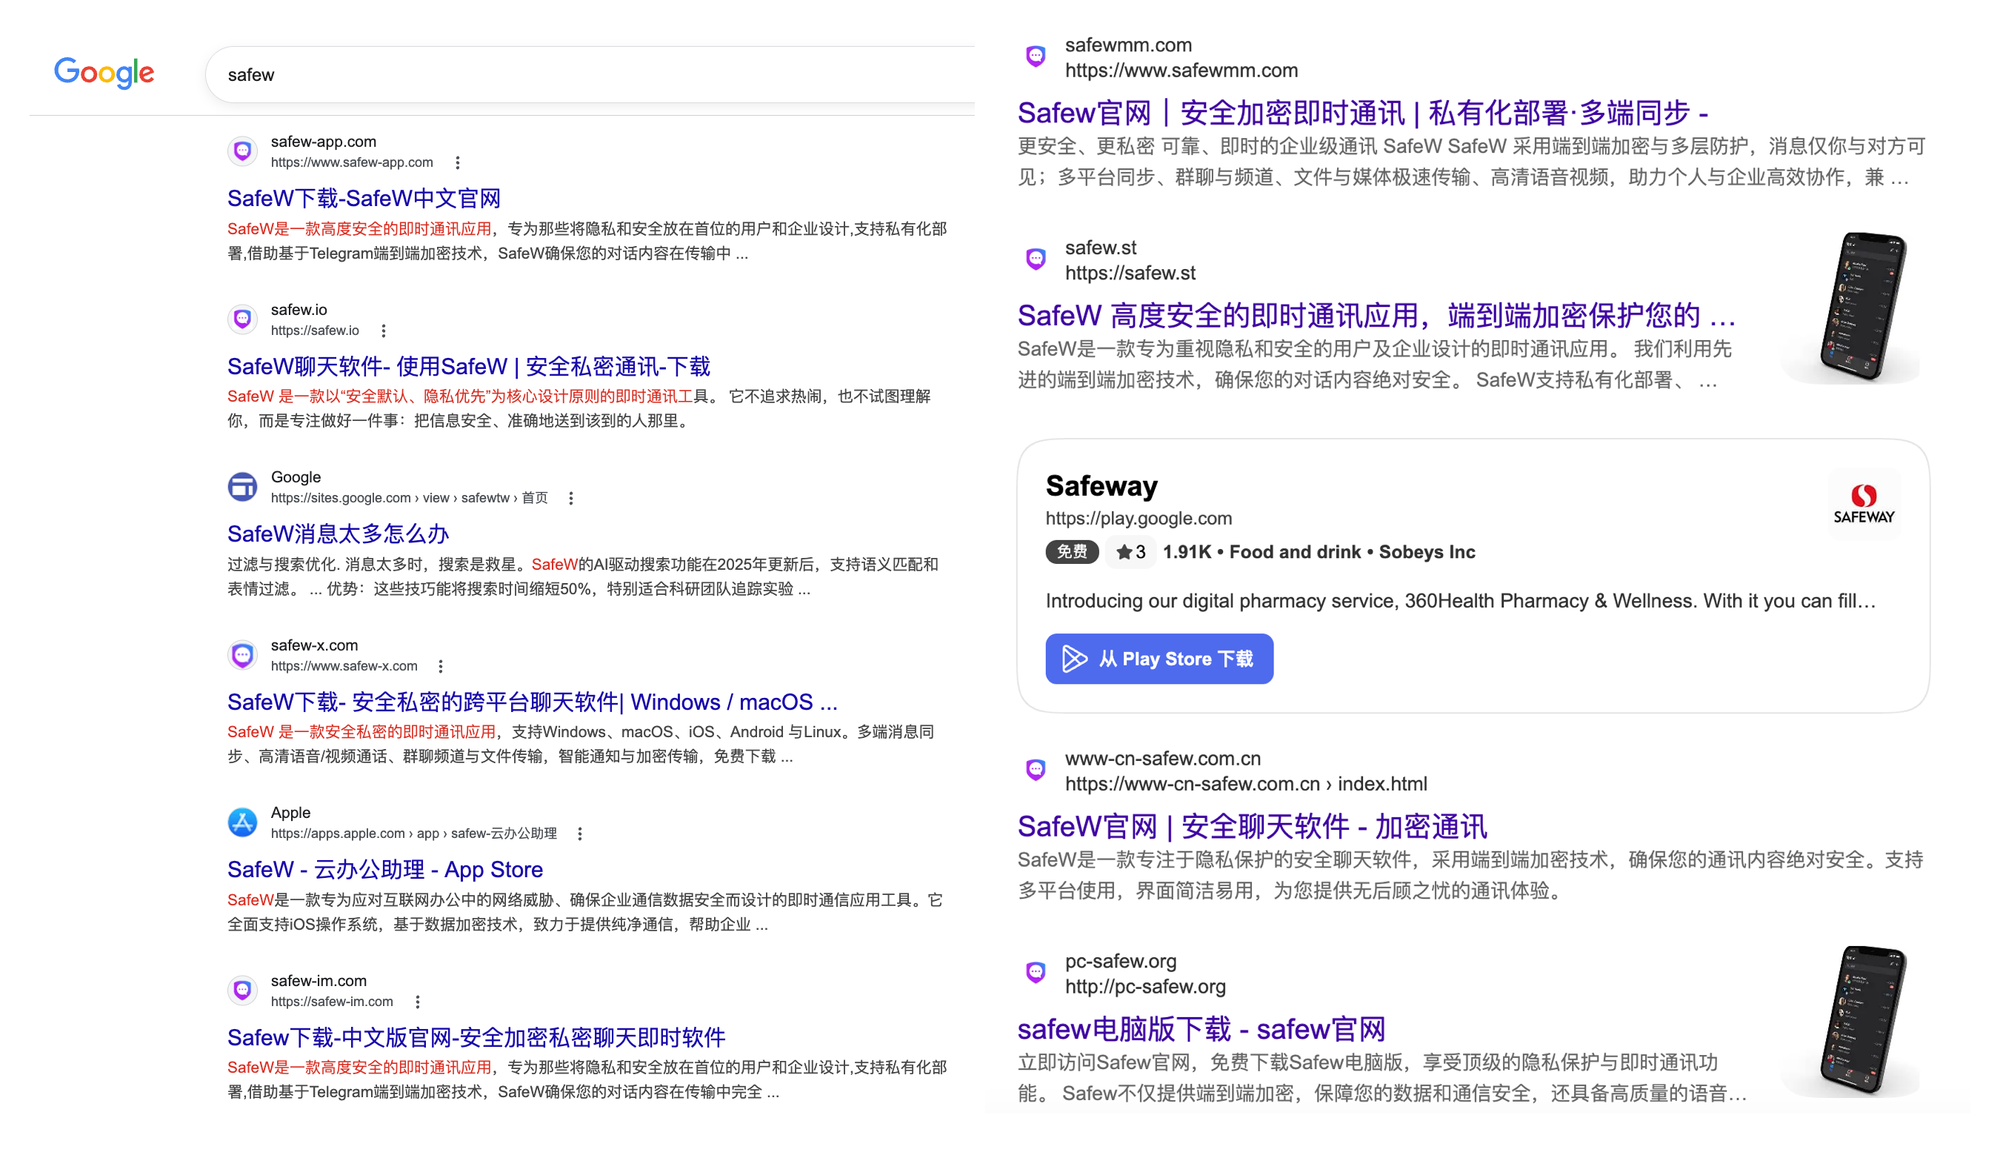Click the Google Sites favicon icon
This screenshot has width=2000, height=1167.
click(x=242, y=487)
